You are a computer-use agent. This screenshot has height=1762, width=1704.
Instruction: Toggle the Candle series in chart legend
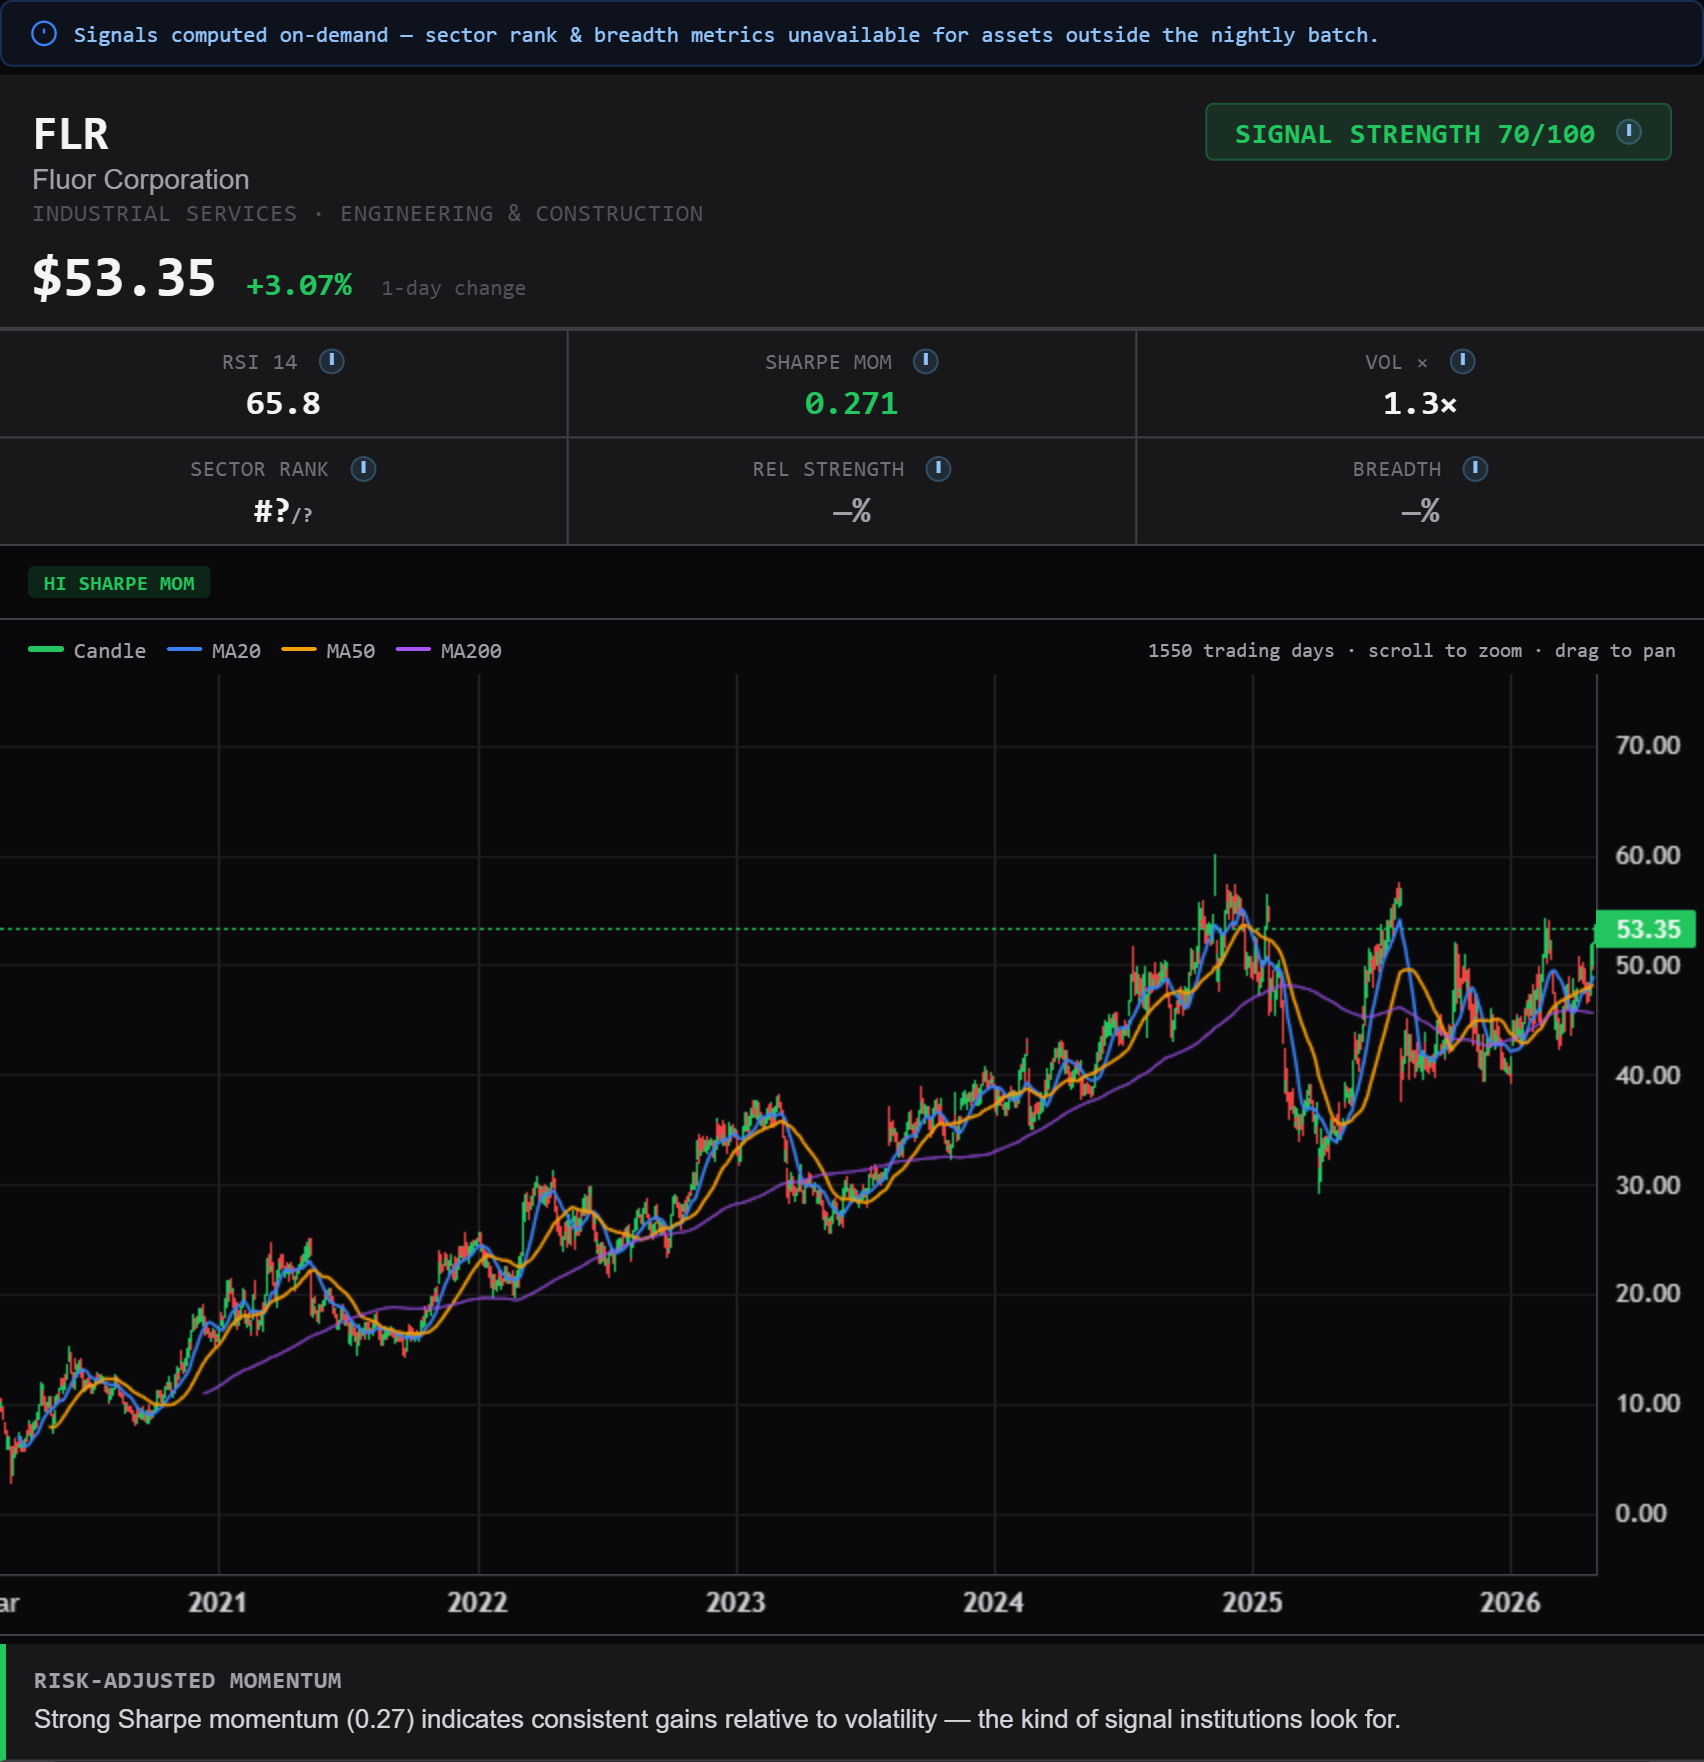(87, 651)
